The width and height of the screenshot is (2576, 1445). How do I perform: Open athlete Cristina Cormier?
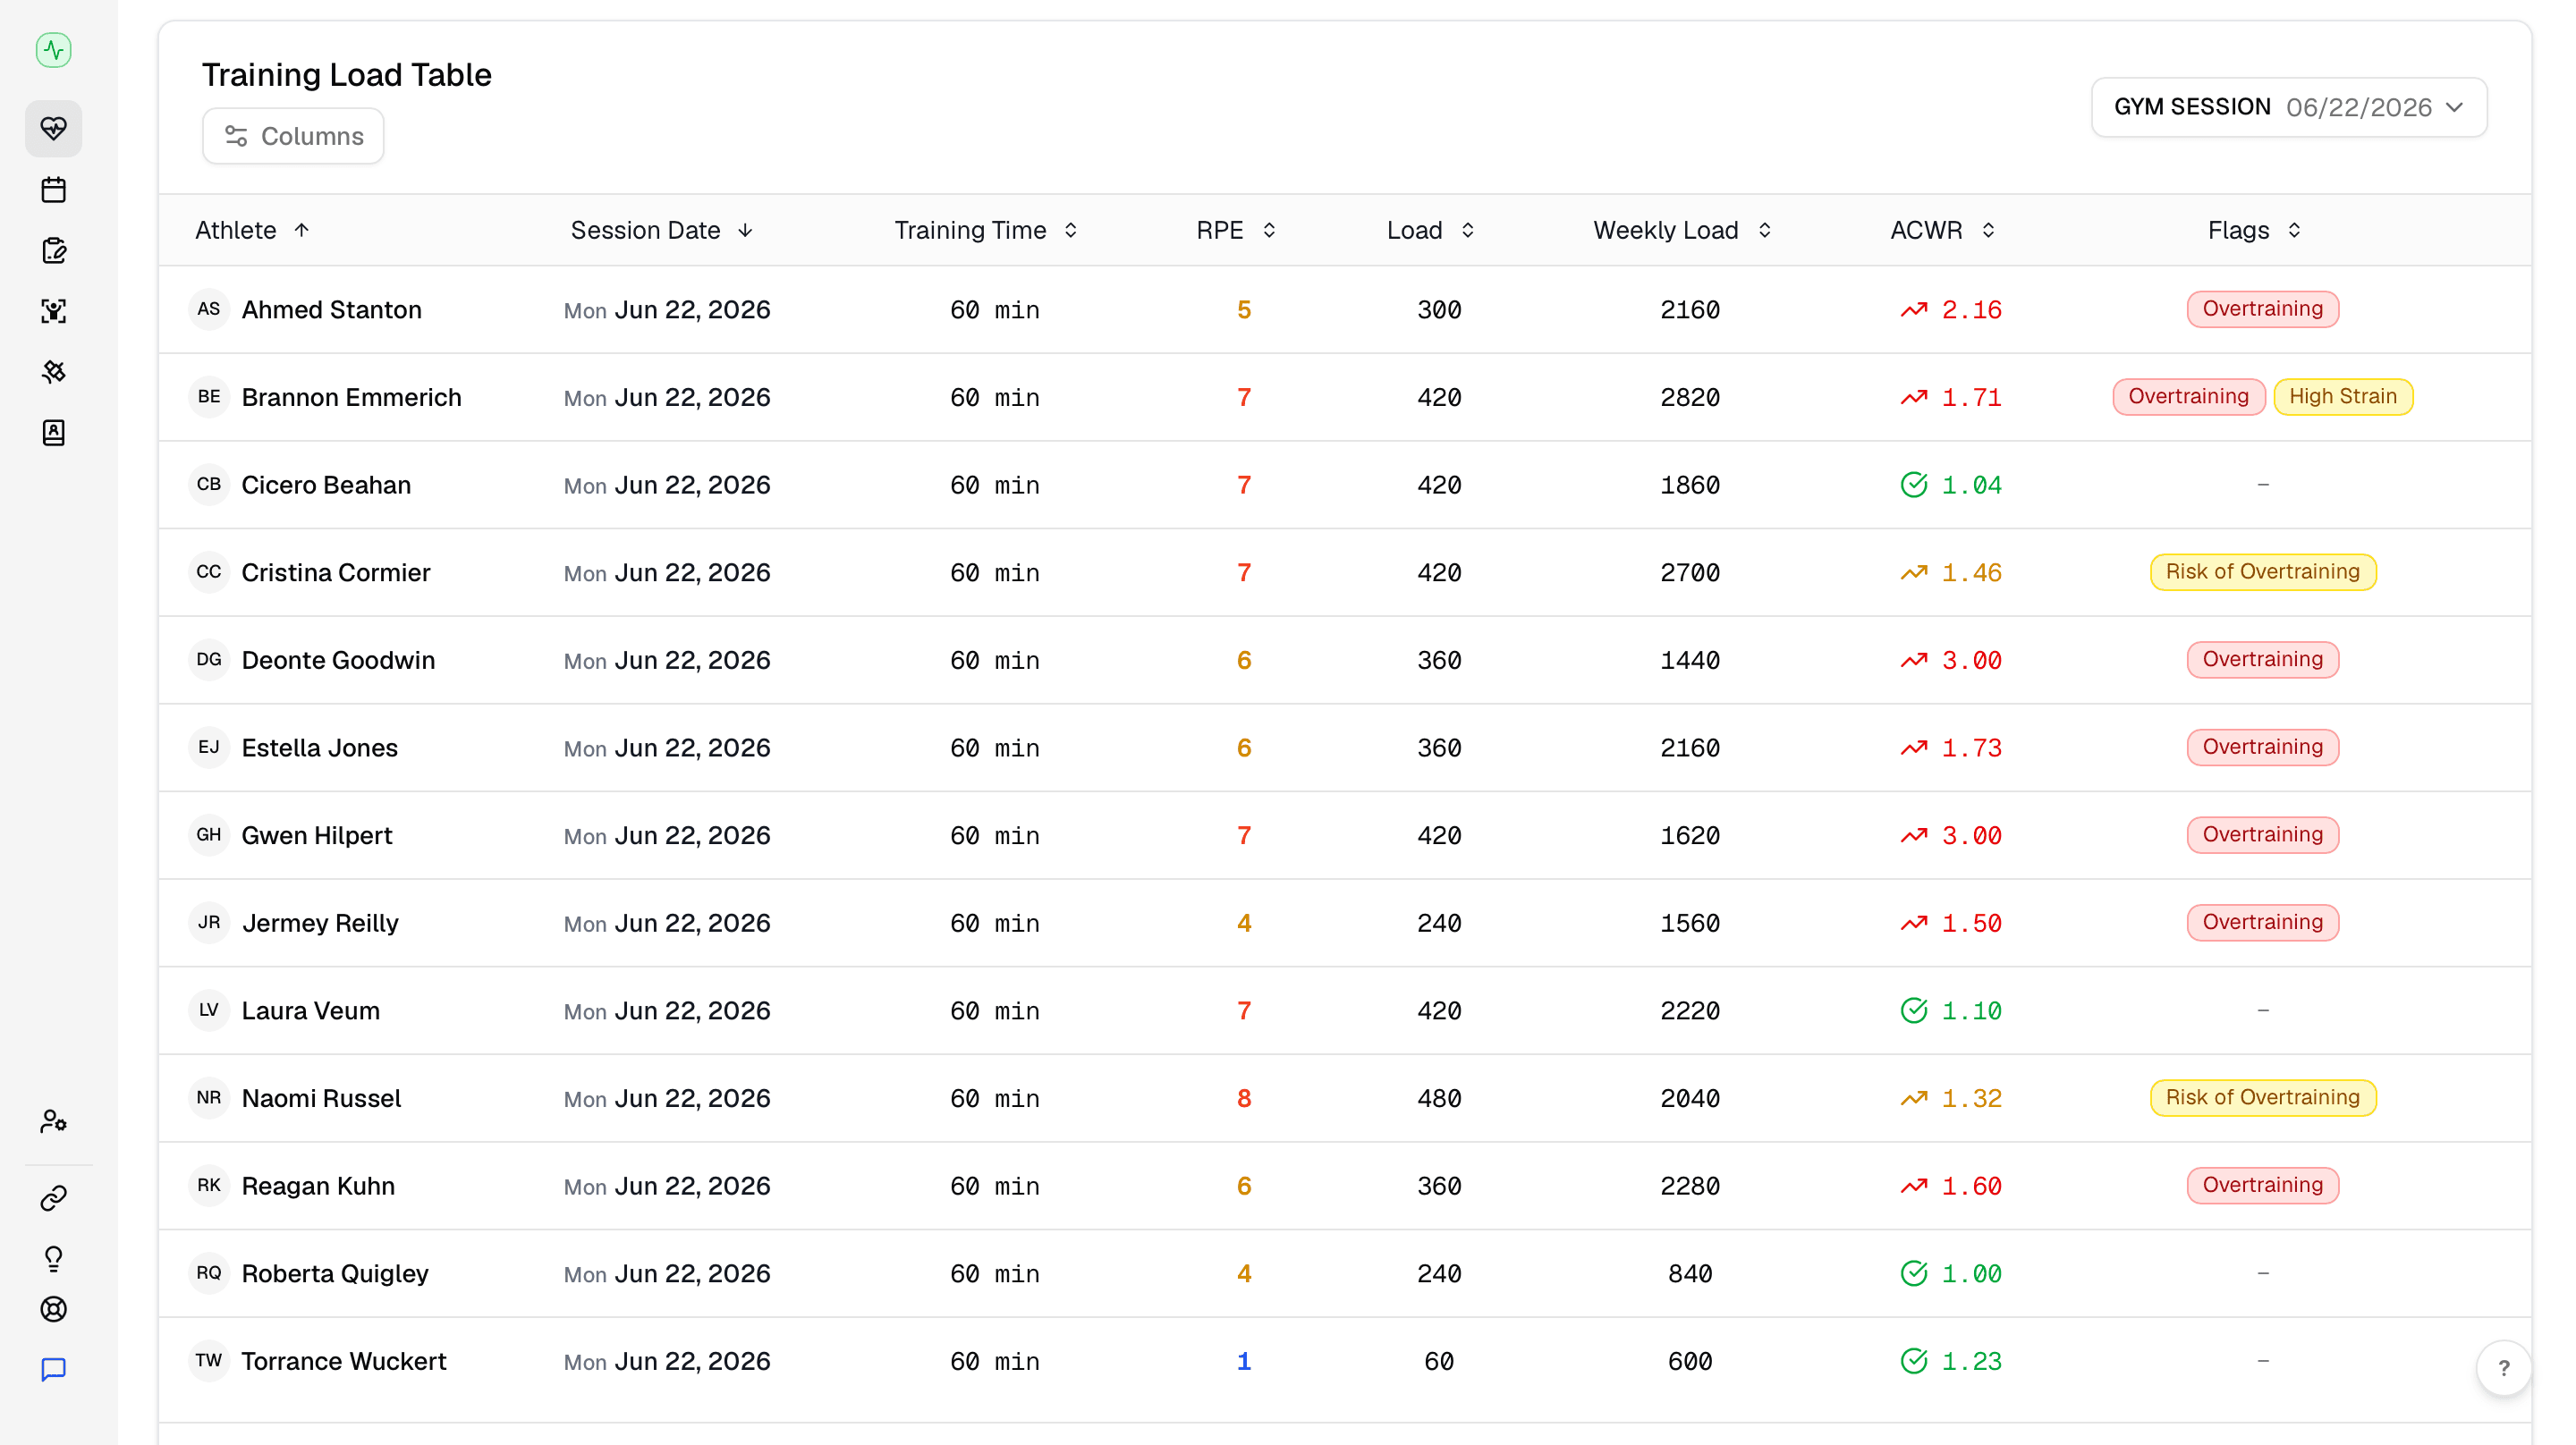[x=336, y=573]
